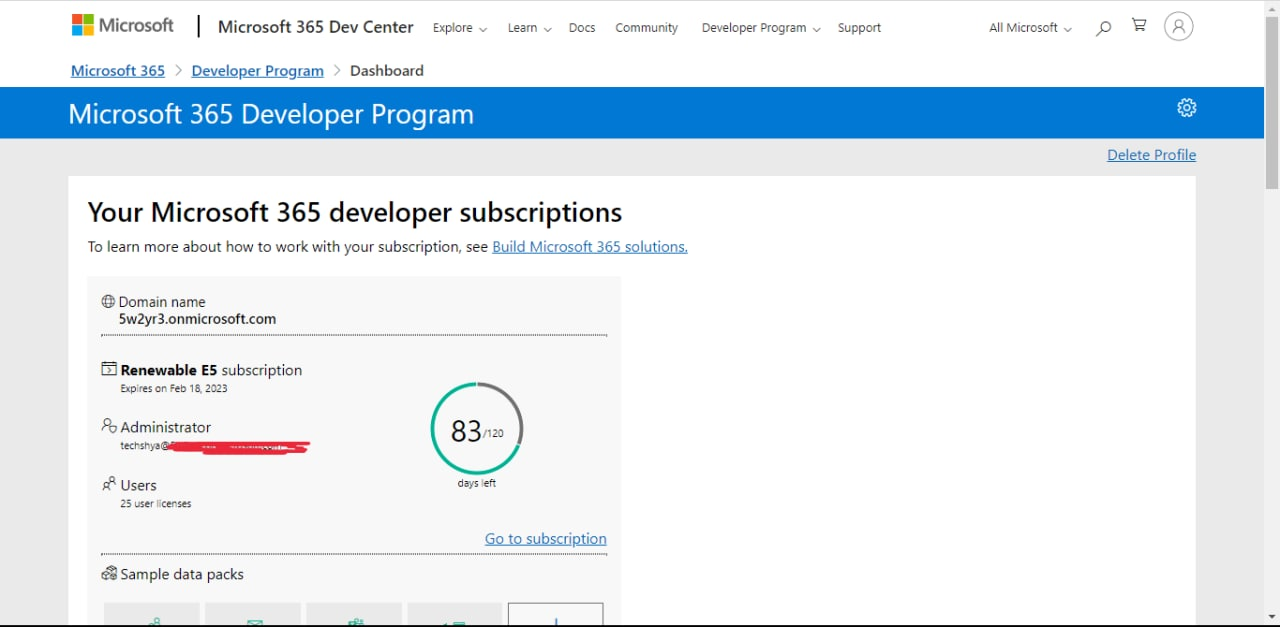The height and width of the screenshot is (627, 1280).
Task: Click the Users people icon
Action: 109,484
